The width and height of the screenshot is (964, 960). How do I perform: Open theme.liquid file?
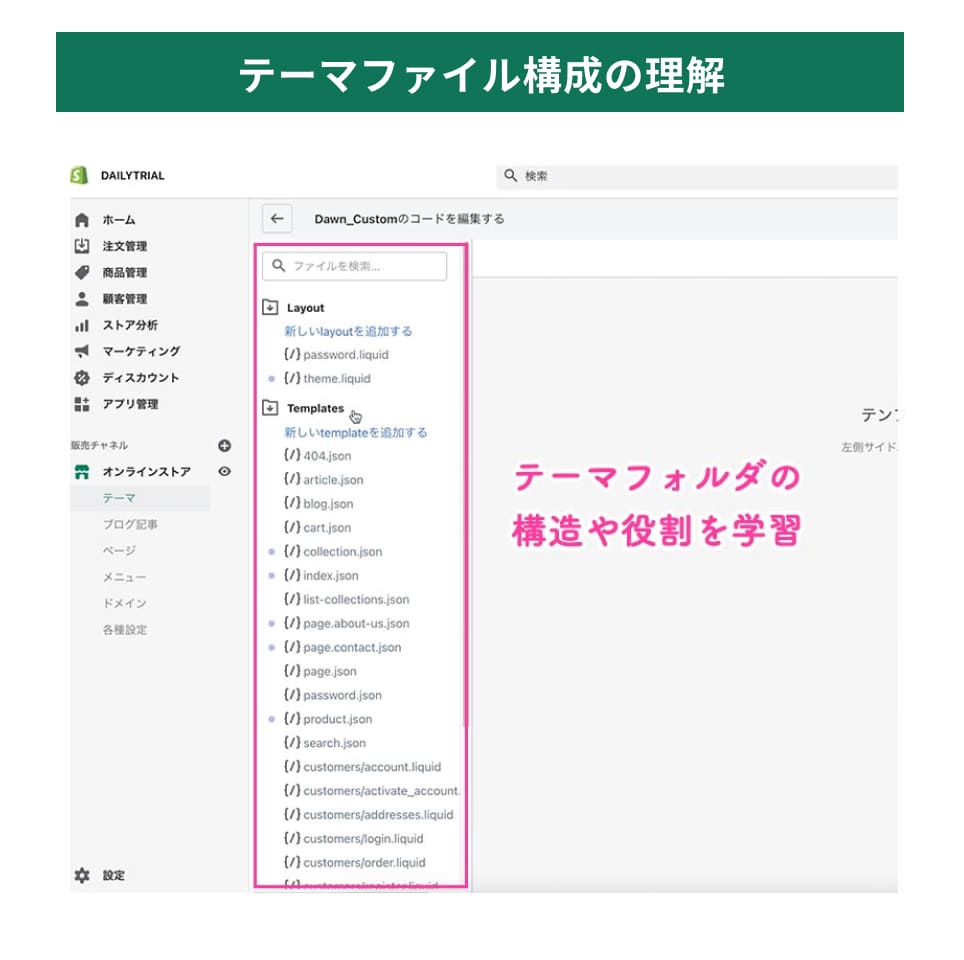pos(336,379)
